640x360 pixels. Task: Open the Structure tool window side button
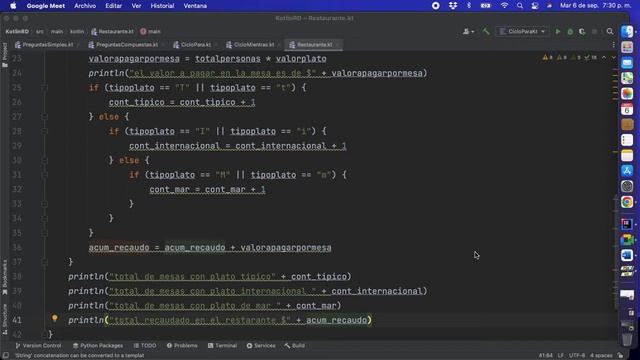(x=5, y=319)
